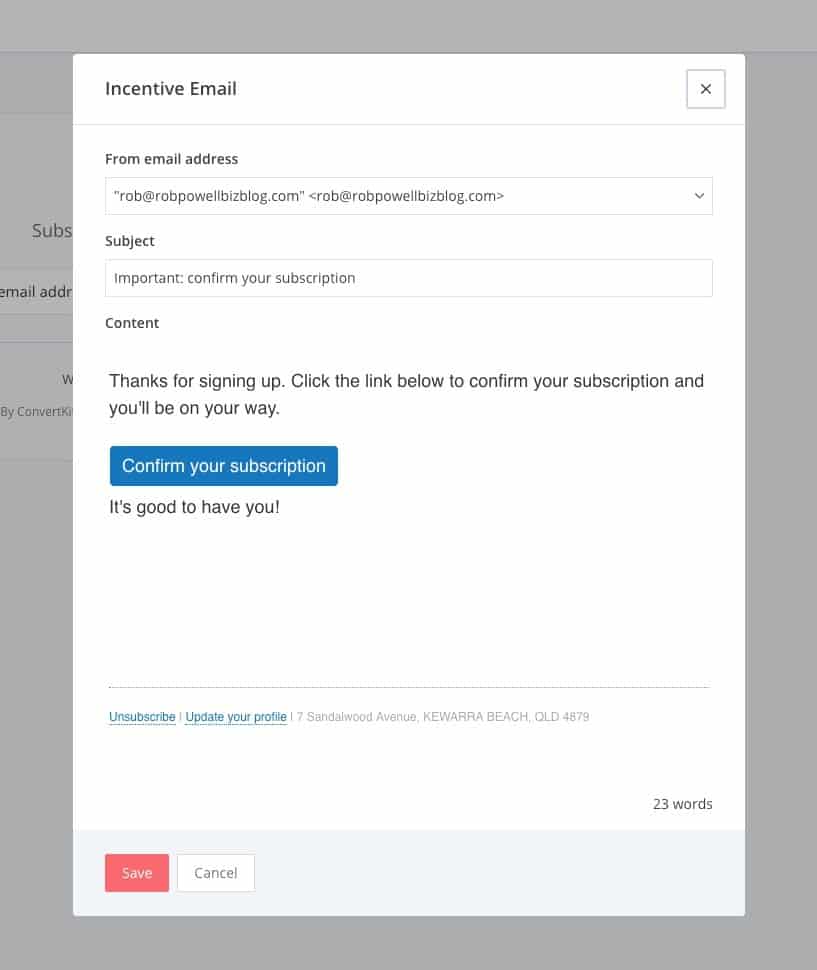Click the "Content" section label

click(x=132, y=323)
